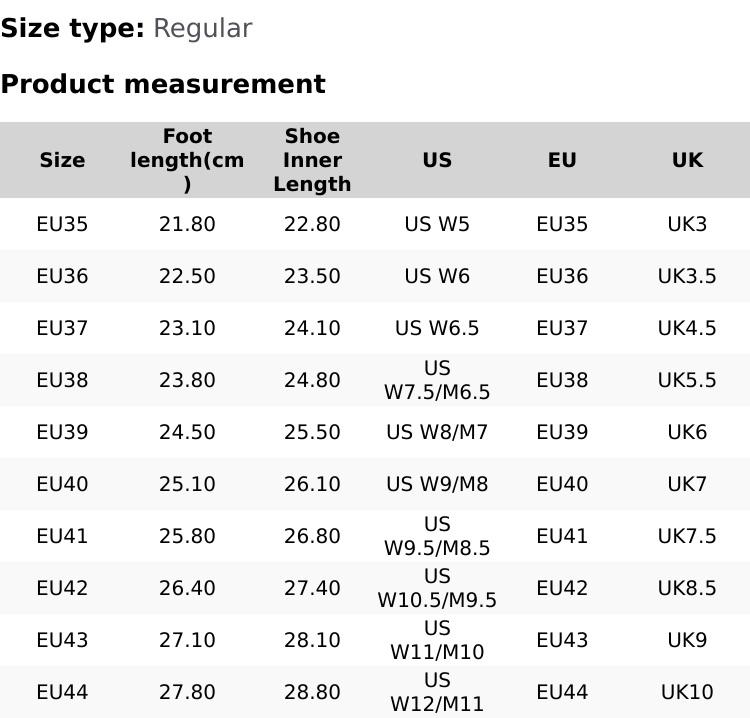Click the "Shoe Inner Length" column header
Image resolution: width=750 pixels, height=718 pixels.
coord(312,160)
